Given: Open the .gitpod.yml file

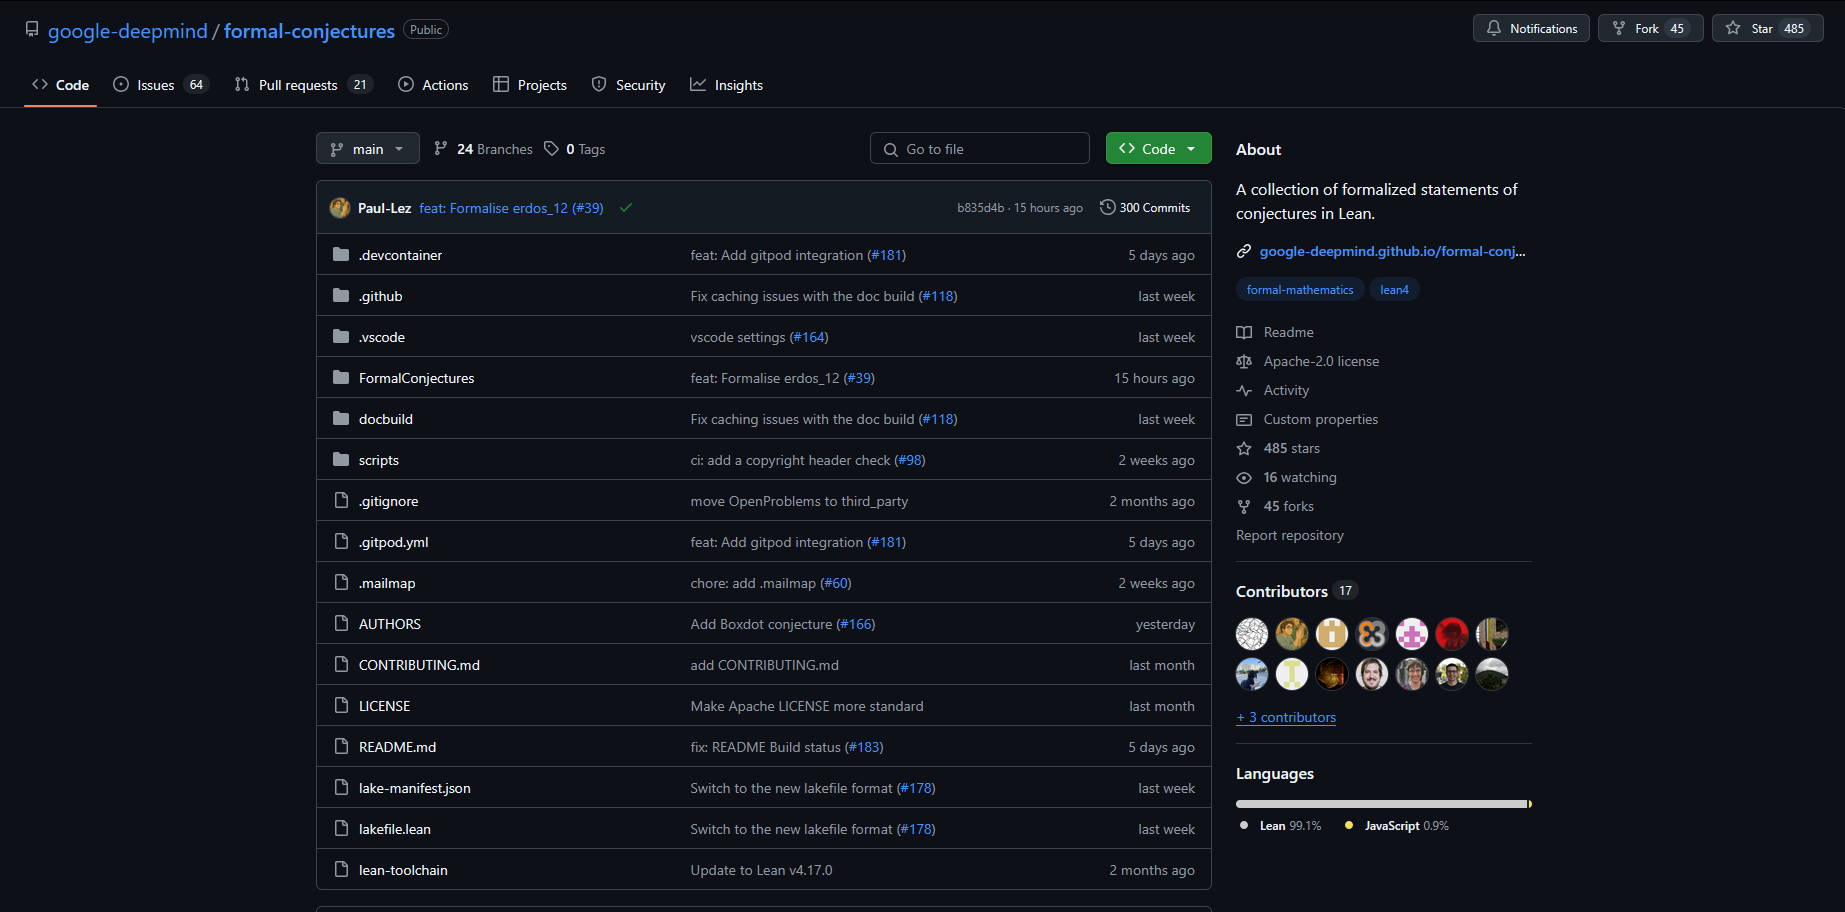Looking at the screenshot, I should point(394,542).
